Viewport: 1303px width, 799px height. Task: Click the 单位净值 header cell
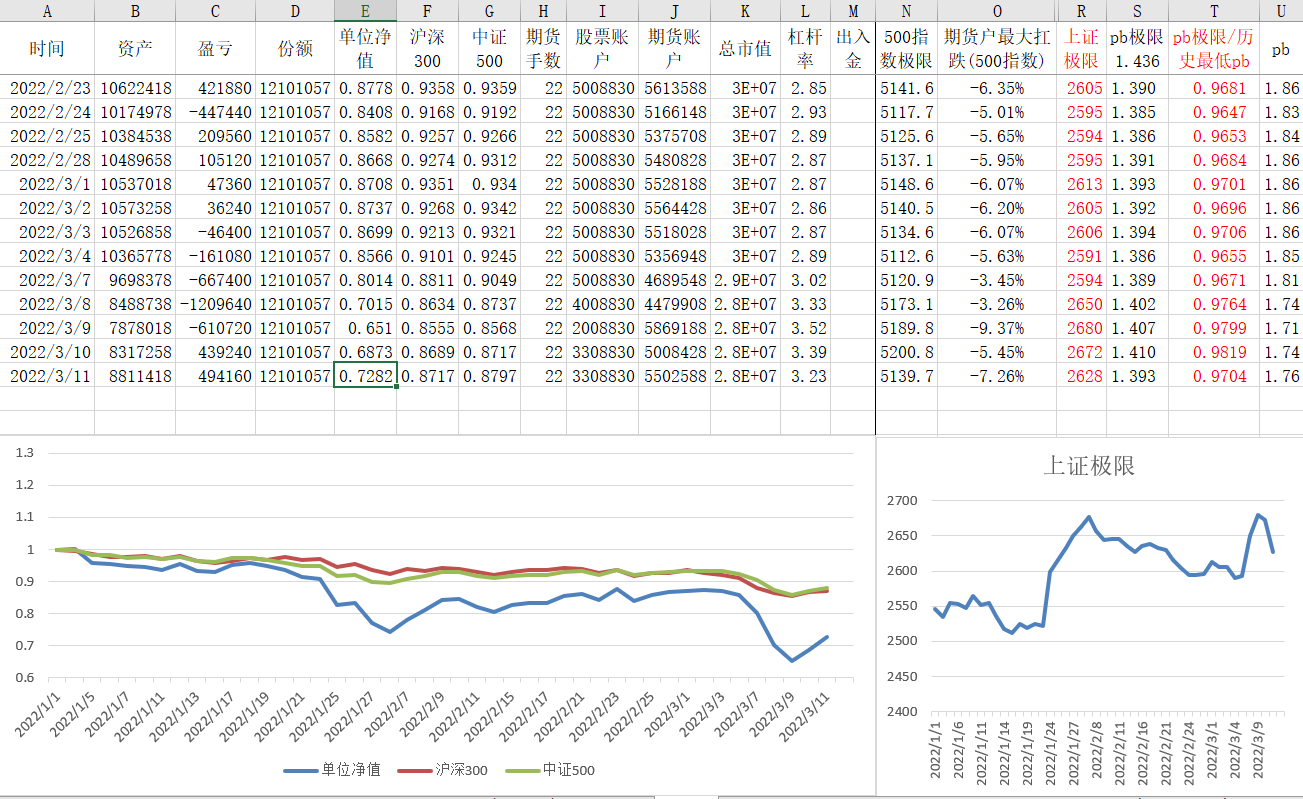[364, 48]
